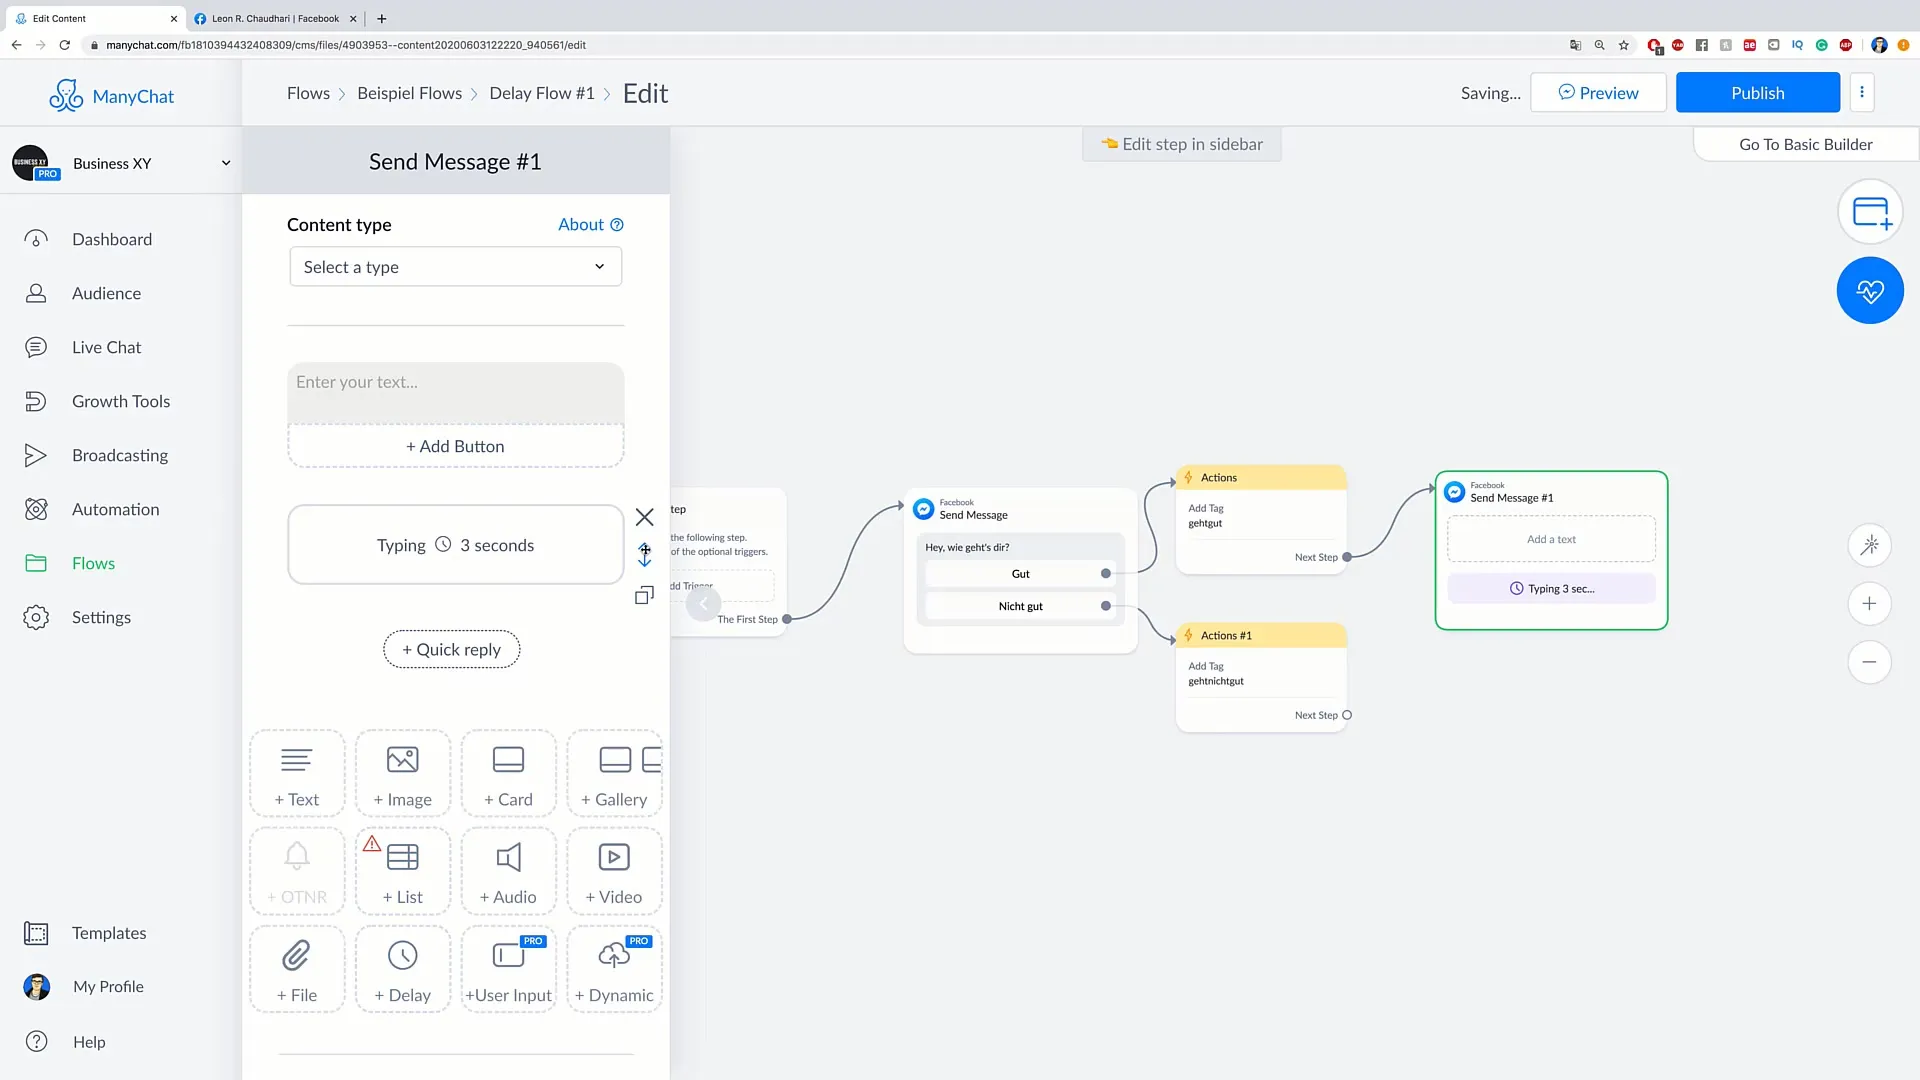Click the Typing 3 sec block in node

coord(1551,589)
